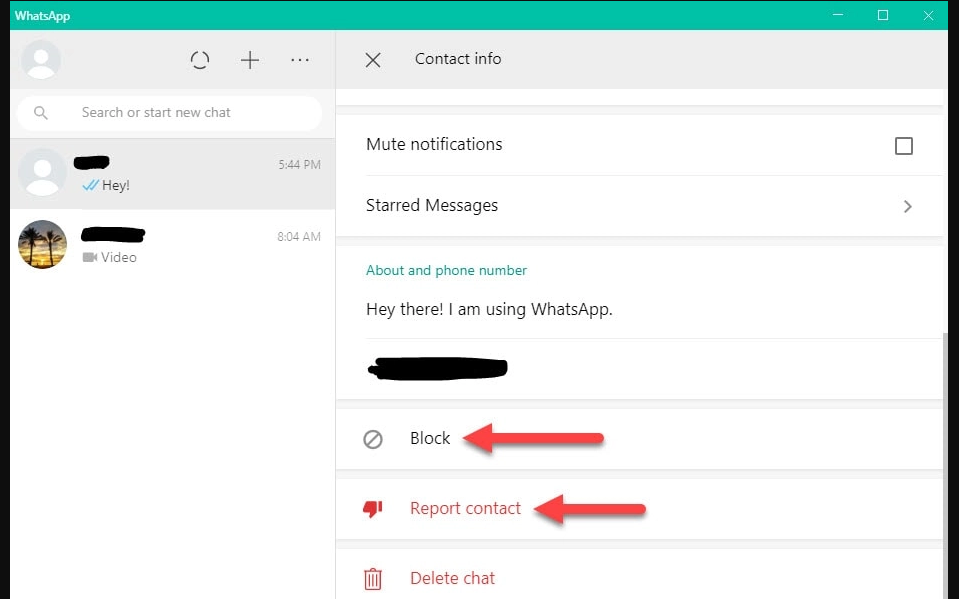This screenshot has height=599, width=959.
Task: Click the status refresh circle icon
Action: point(200,60)
